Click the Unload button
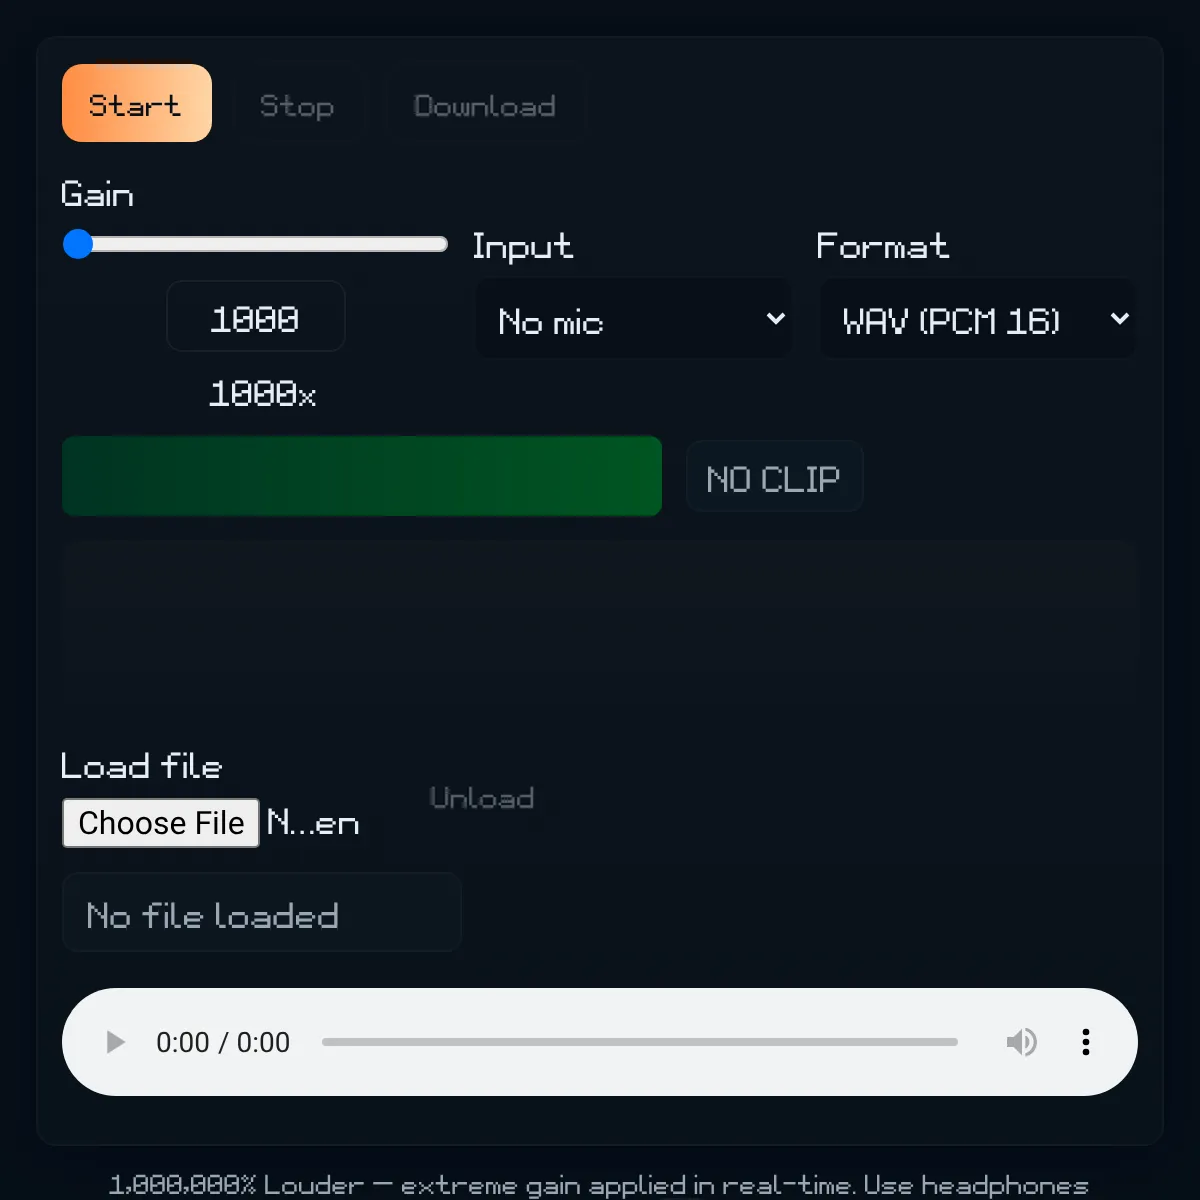This screenshot has width=1200, height=1200. pos(482,797)
